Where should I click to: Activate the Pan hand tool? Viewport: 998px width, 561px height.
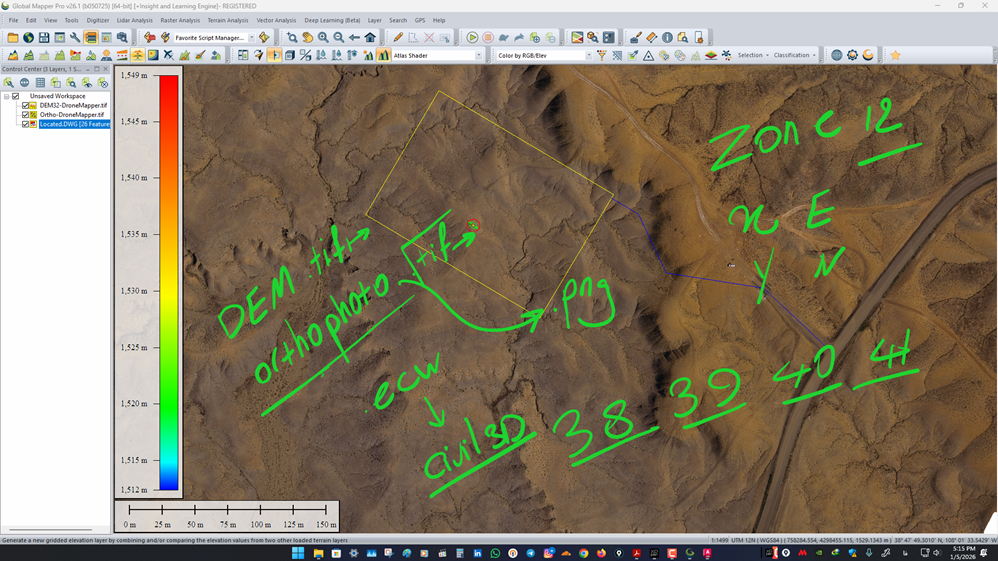308,38
